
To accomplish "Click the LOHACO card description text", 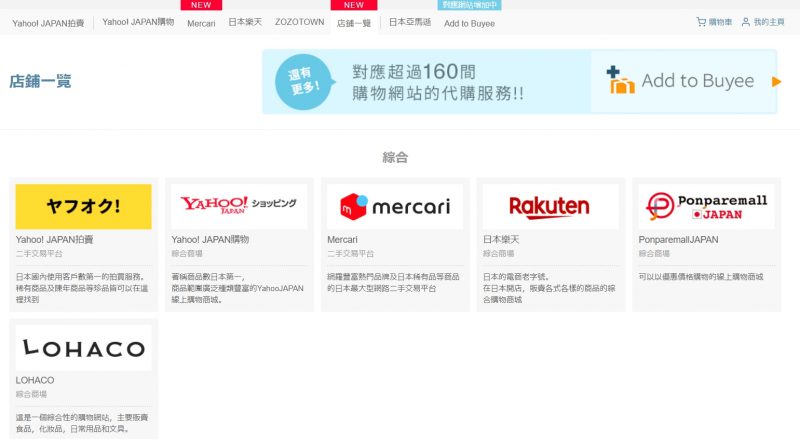I will click(x=82, y=423).
